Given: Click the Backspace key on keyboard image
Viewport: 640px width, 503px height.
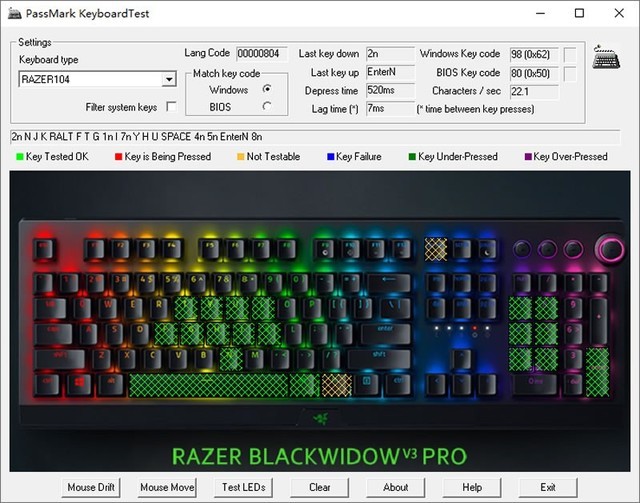Looking at the screenshot, I should [x=389, y=282].
